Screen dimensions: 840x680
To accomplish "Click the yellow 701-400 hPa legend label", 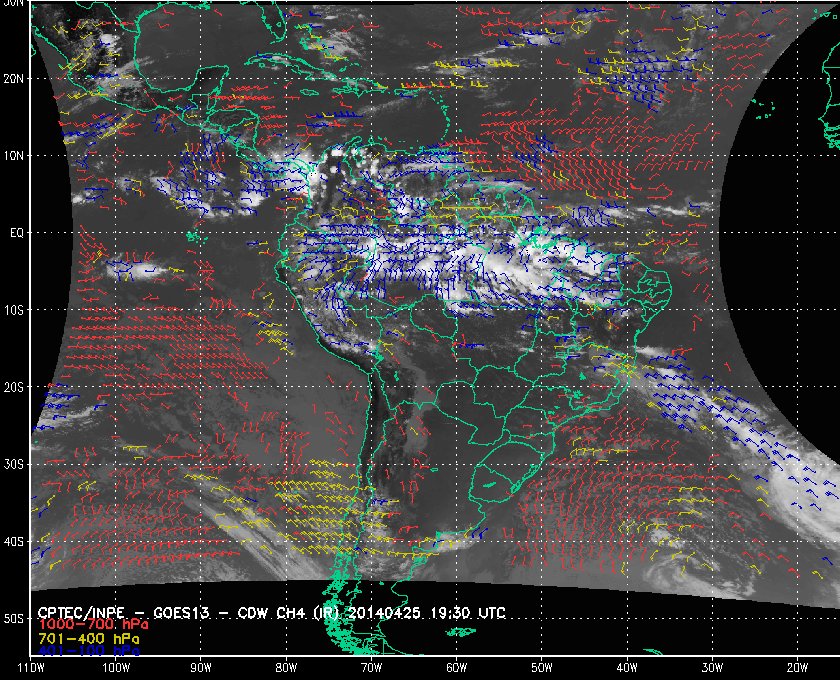I will coord(88,639).
